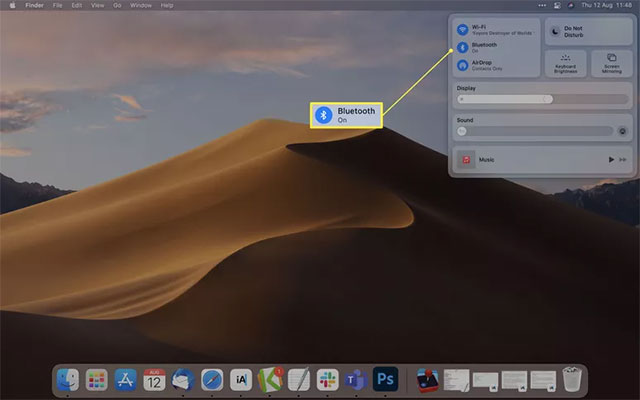Launch Photoshop from the Dock

(x=384, y=379)
